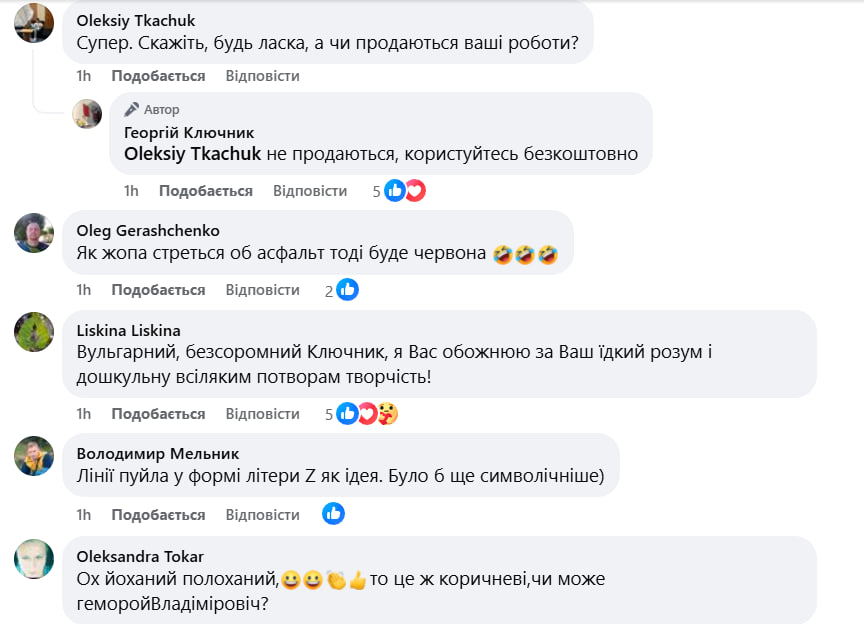The height and width of the screenshot is (624, 864).
Task: Click like reaction icon on Володимир Мельник's comment
Action: 333,514
